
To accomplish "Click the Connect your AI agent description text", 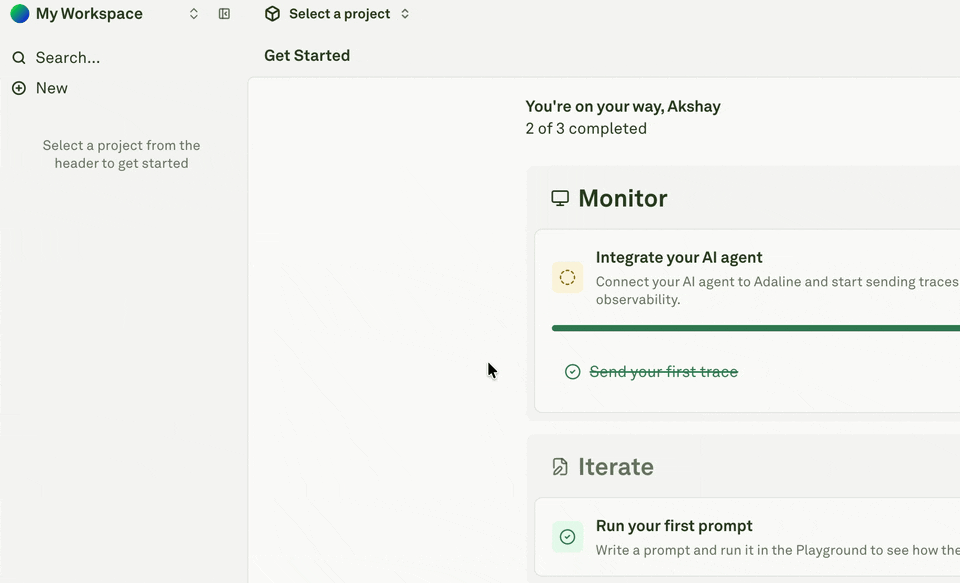I will pyautogui.click(x=777, y=290).
